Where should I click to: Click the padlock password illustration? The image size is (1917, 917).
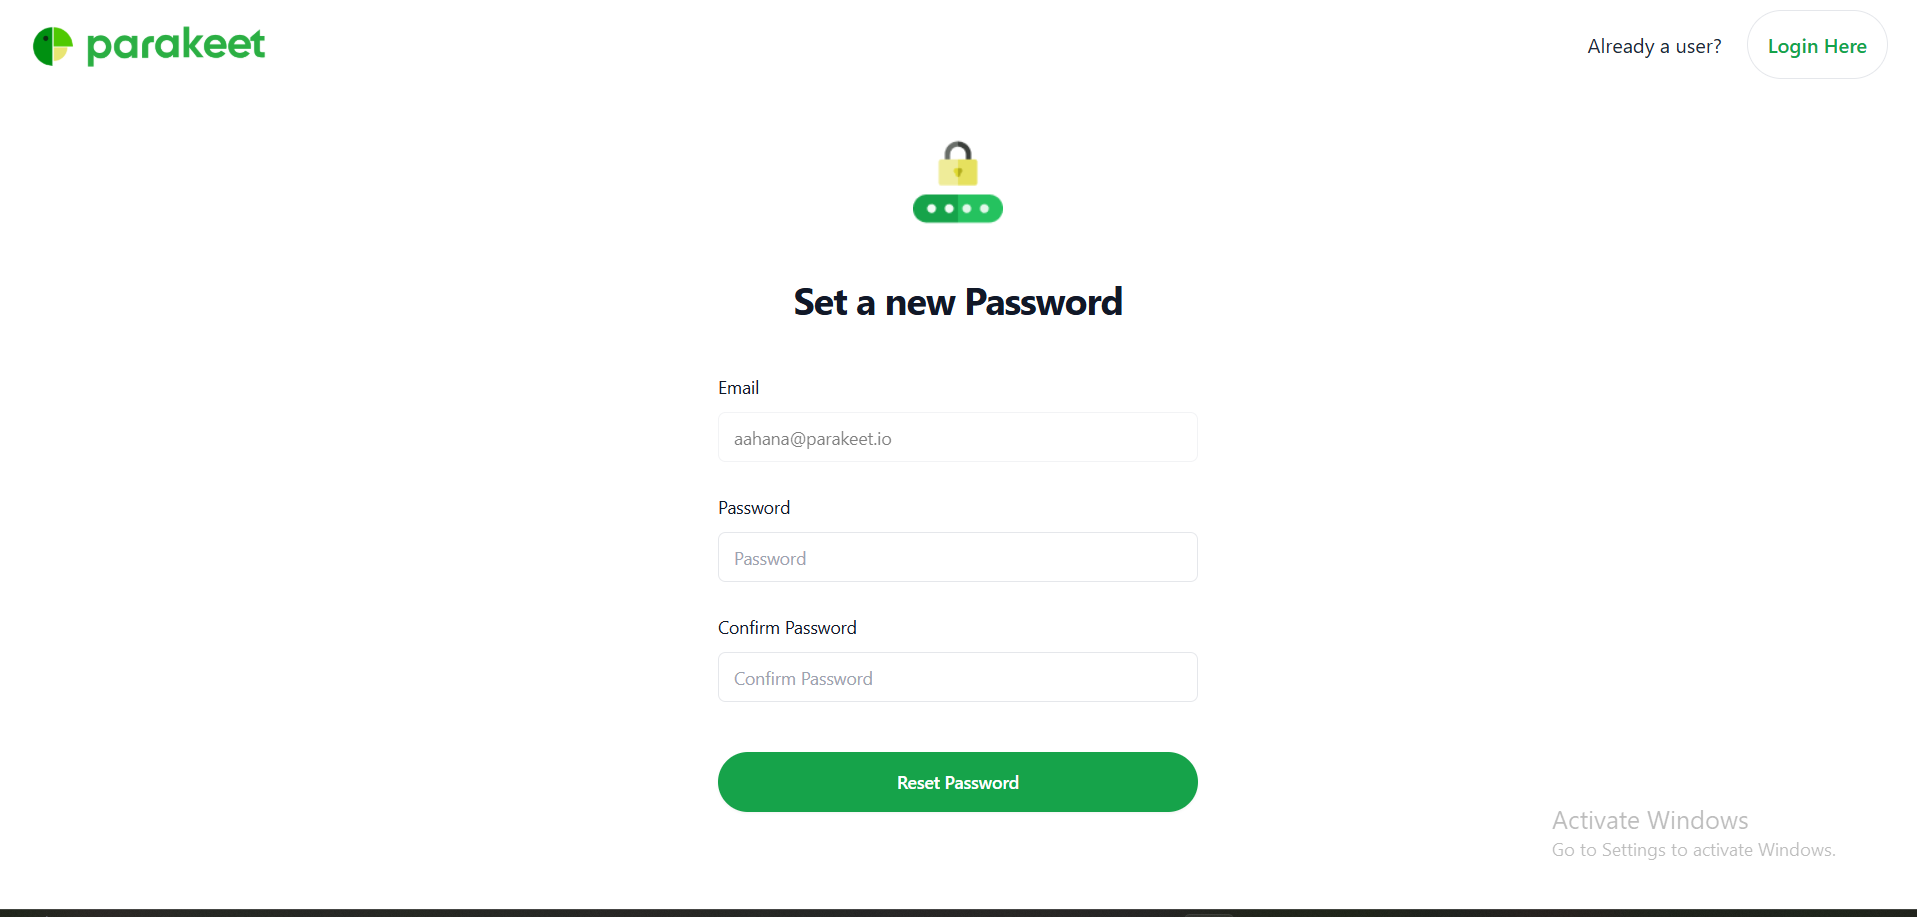958,182
